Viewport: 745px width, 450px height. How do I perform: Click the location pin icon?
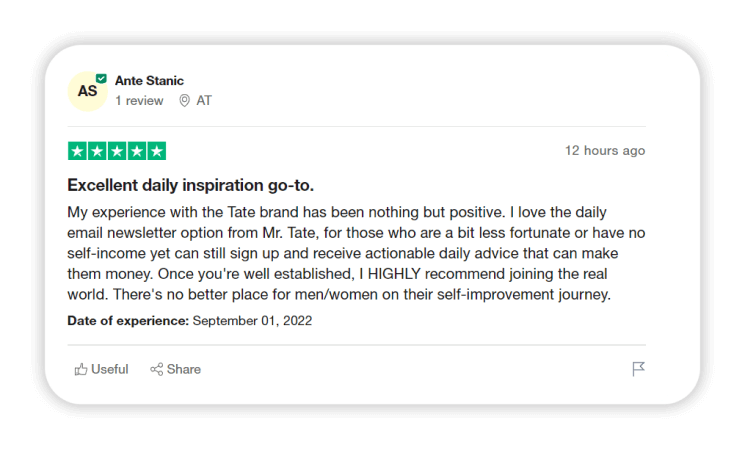pyautogui.click(x=184, y=101)
